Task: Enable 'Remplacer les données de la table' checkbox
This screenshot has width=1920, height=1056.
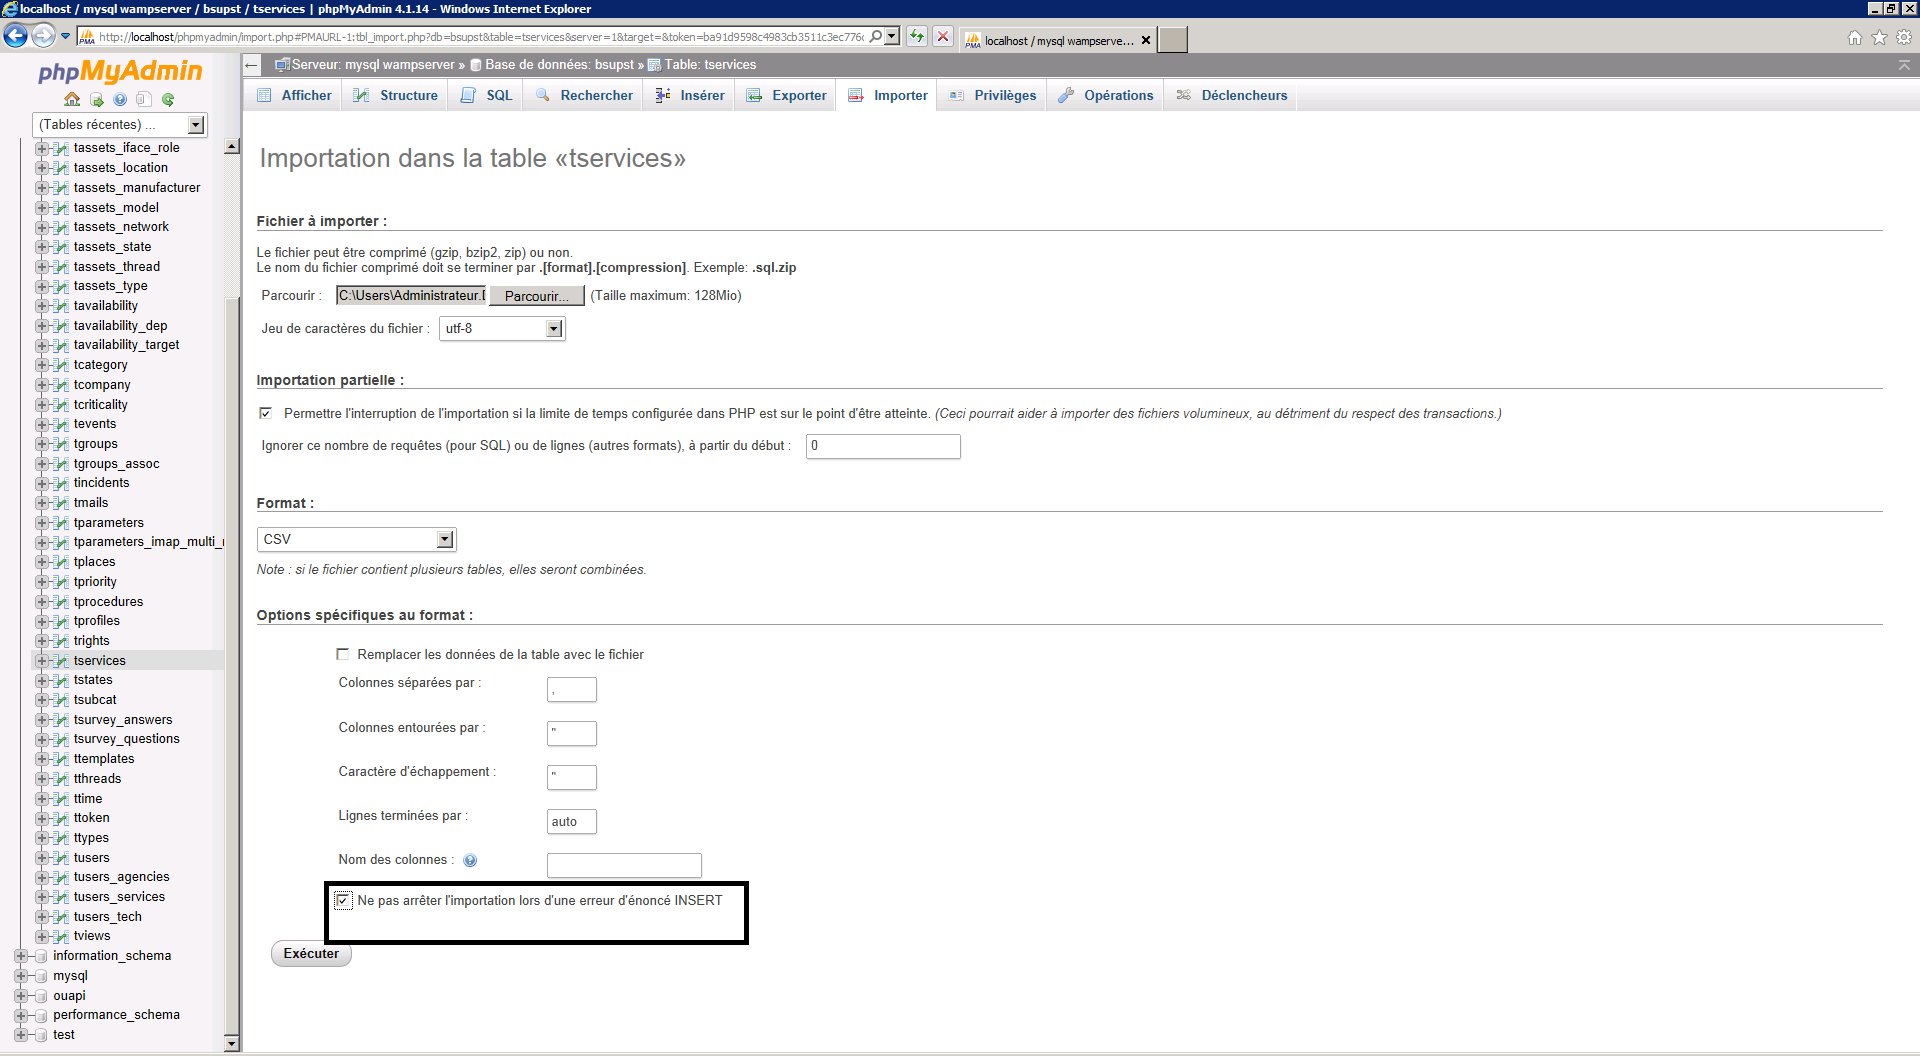Action: 343,654
